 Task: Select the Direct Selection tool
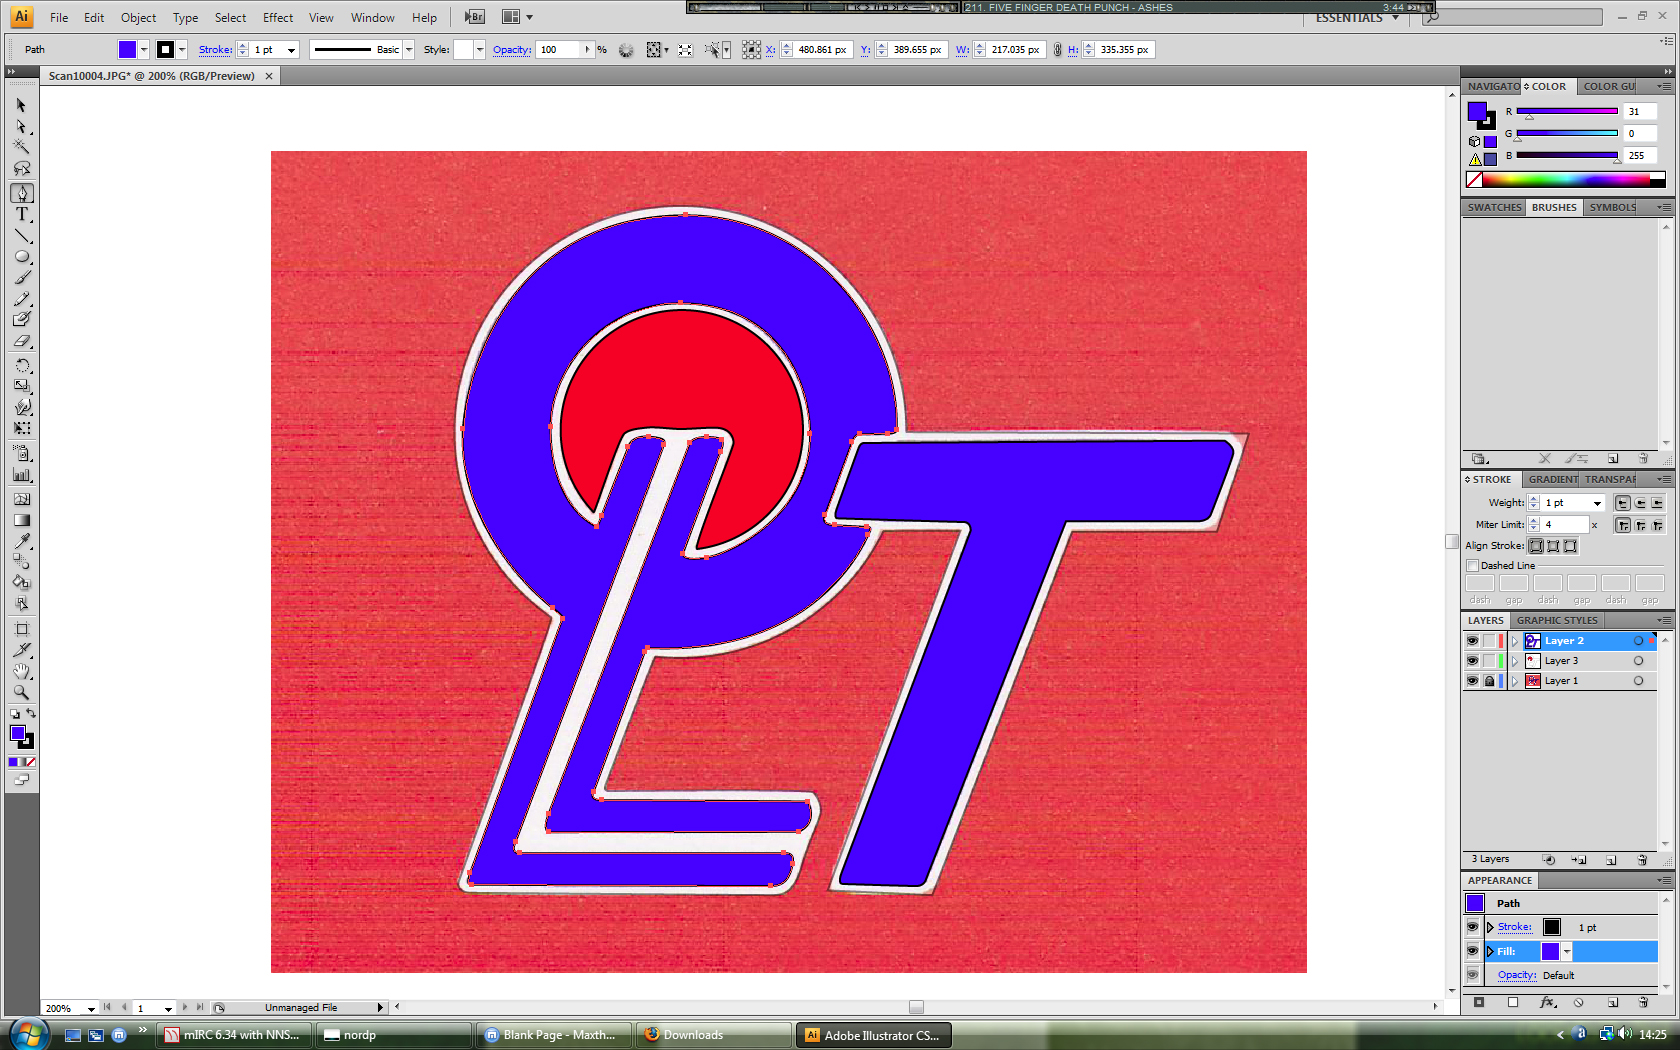coord(21,126)
